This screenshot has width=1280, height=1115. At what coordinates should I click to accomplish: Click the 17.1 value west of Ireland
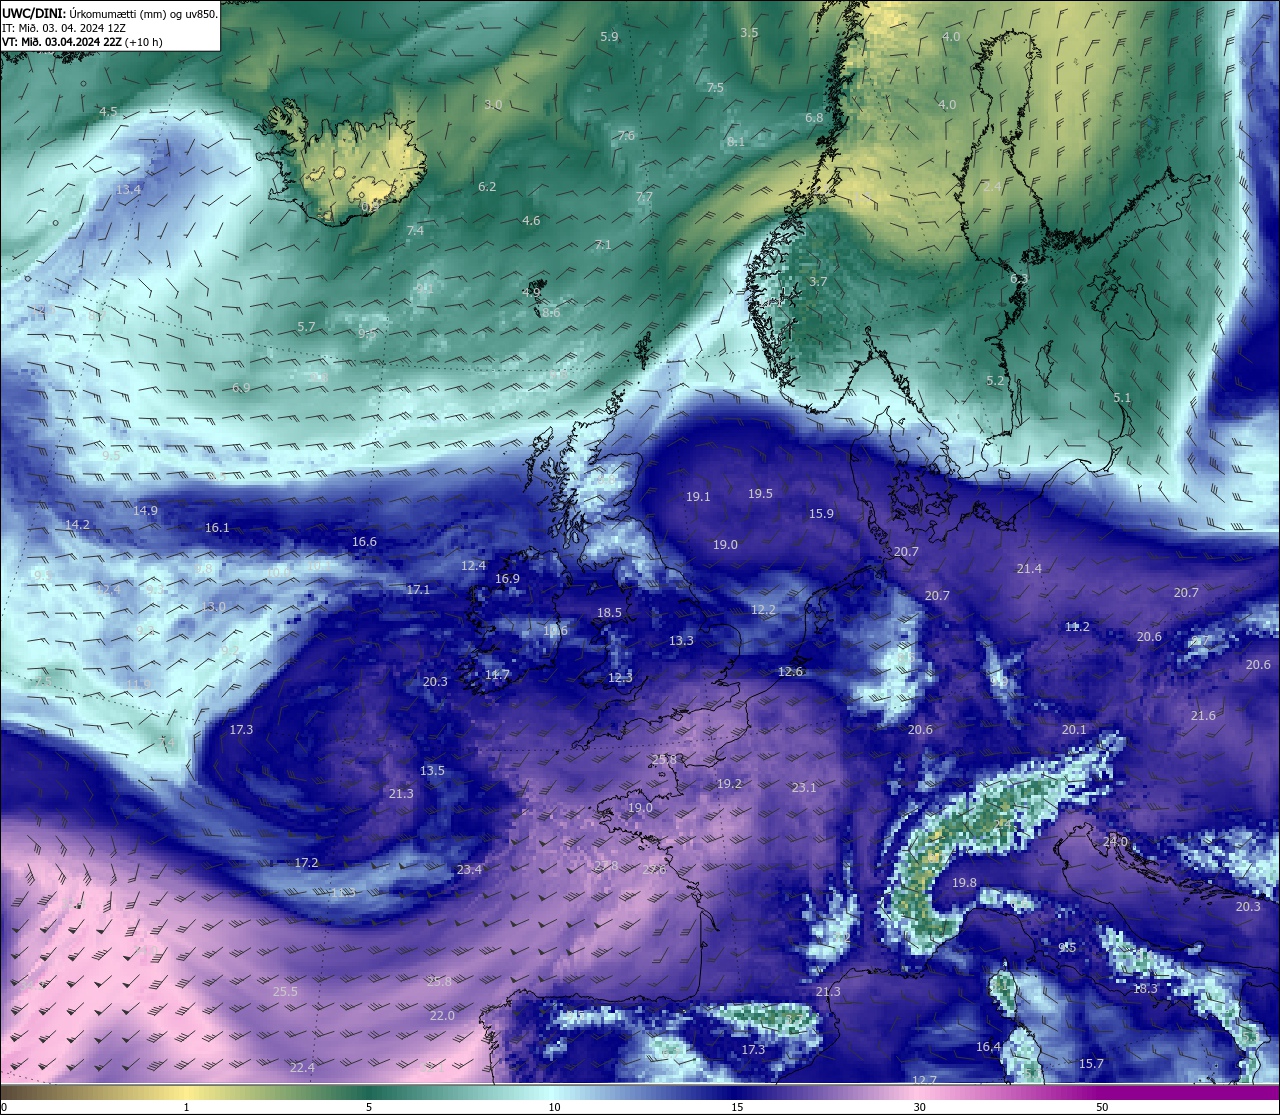[x=418, y=589]
